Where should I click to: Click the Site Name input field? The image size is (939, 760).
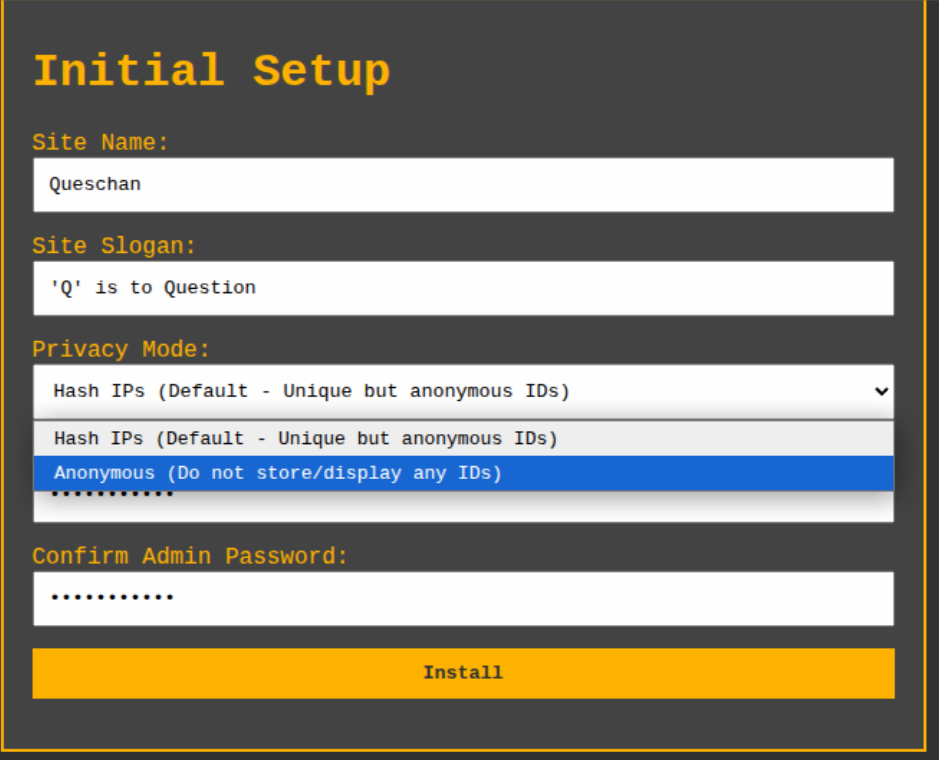462,185
